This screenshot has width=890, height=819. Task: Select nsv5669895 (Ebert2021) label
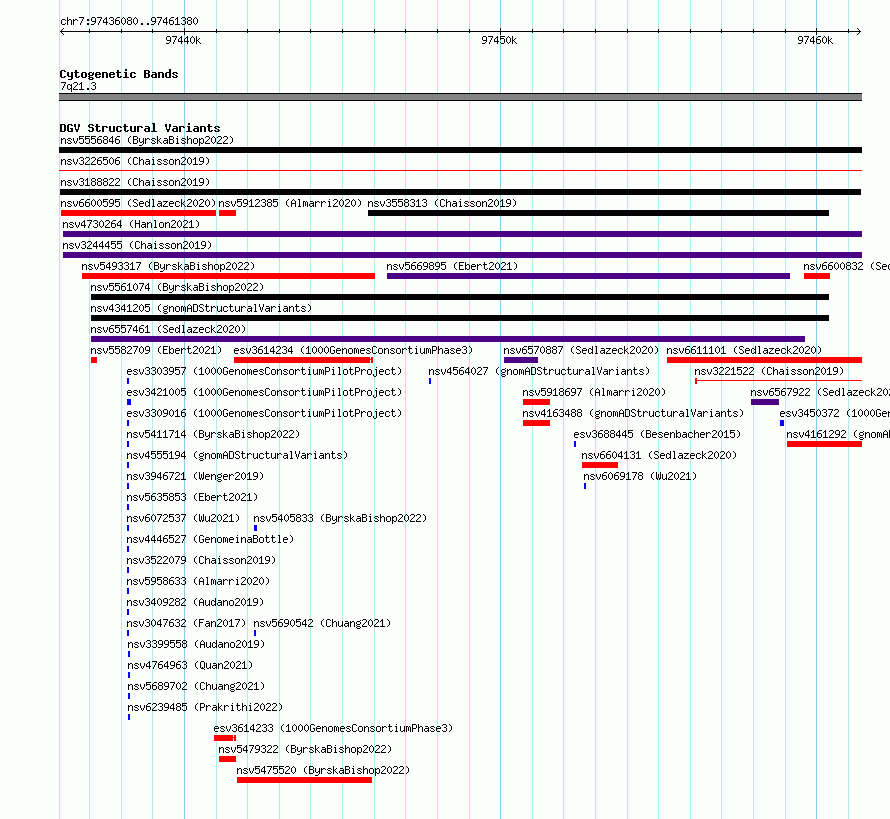452,266
